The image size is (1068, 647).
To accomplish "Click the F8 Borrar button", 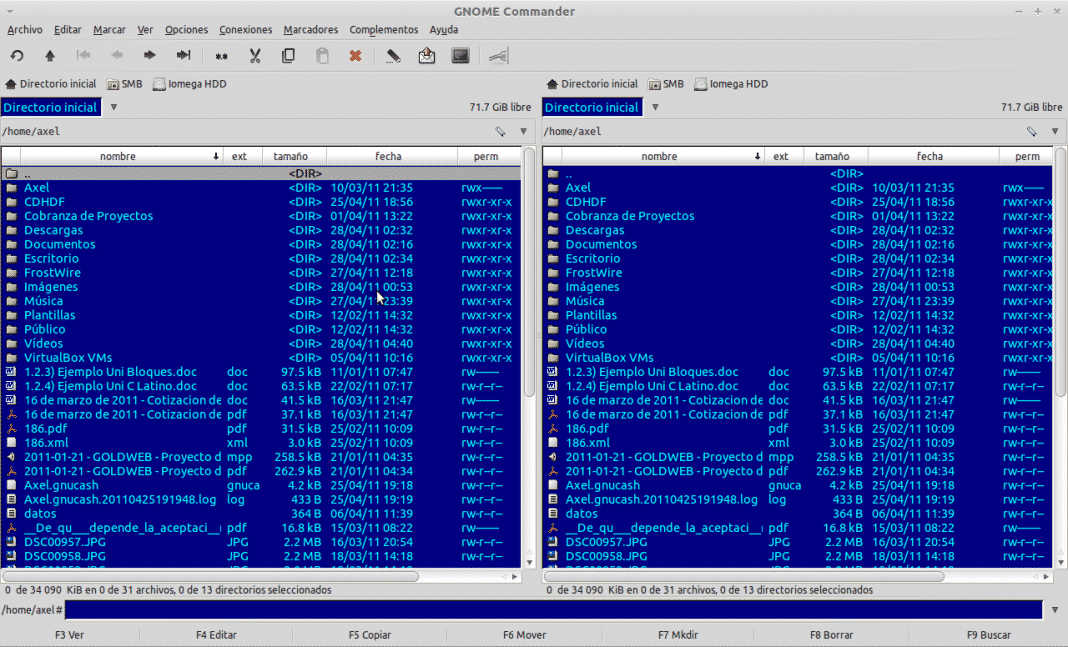I will 832,635.
